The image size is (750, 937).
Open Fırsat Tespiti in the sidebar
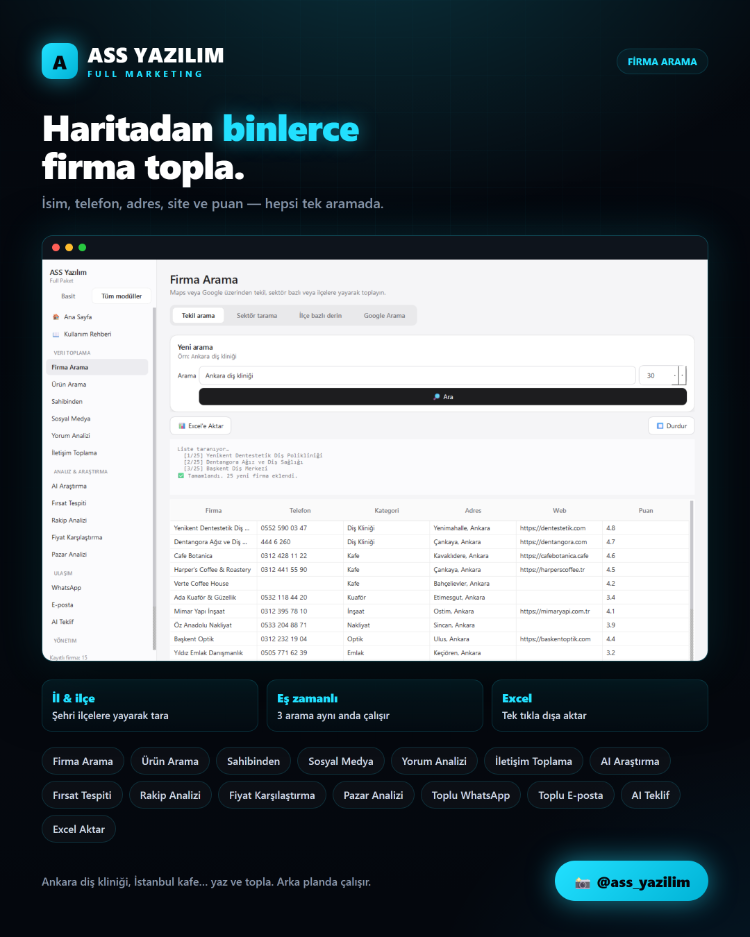(x=97, y=503)
